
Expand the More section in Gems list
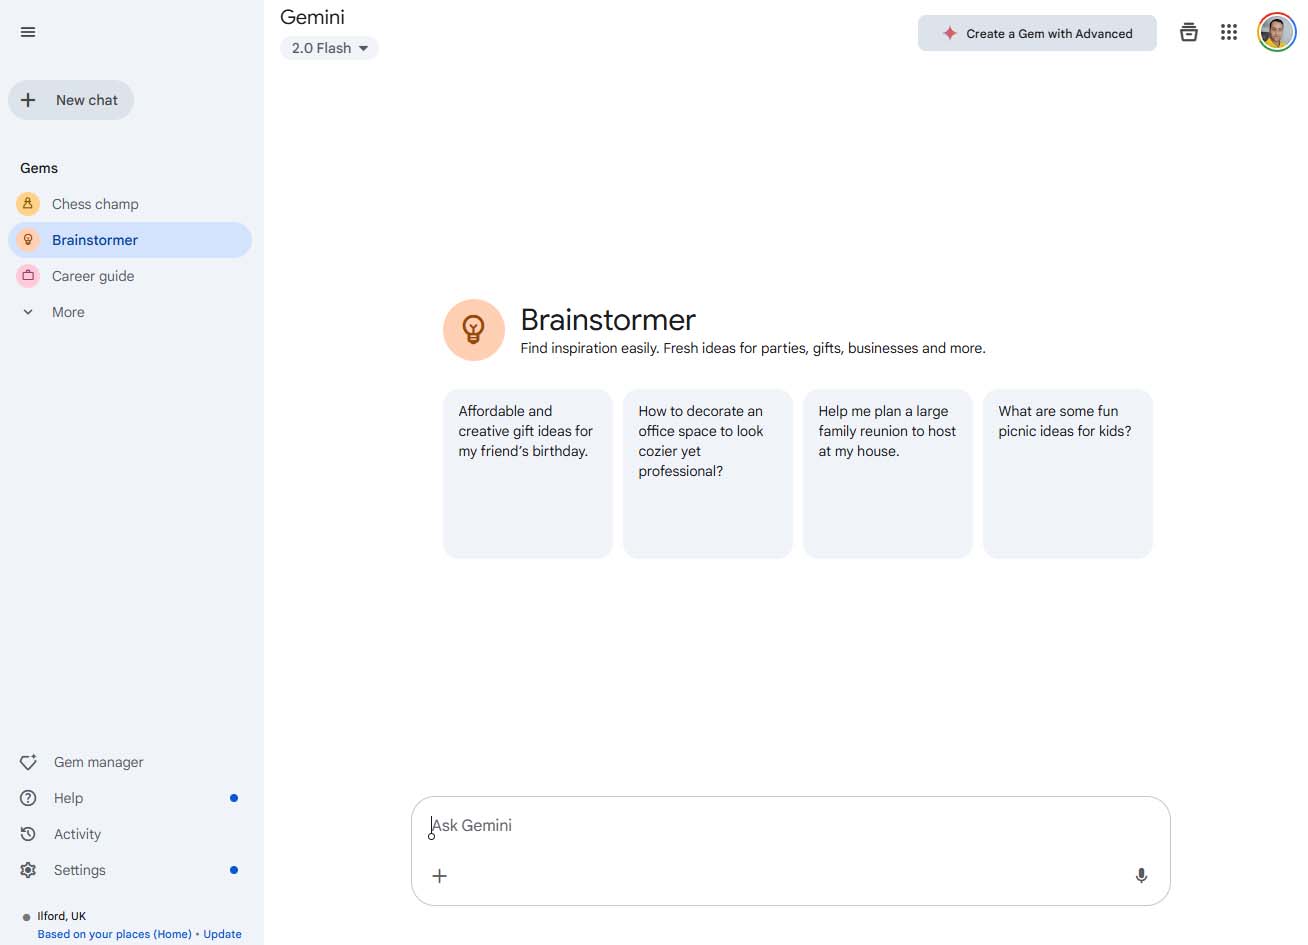pyautogui.click(x=67, y=312)
